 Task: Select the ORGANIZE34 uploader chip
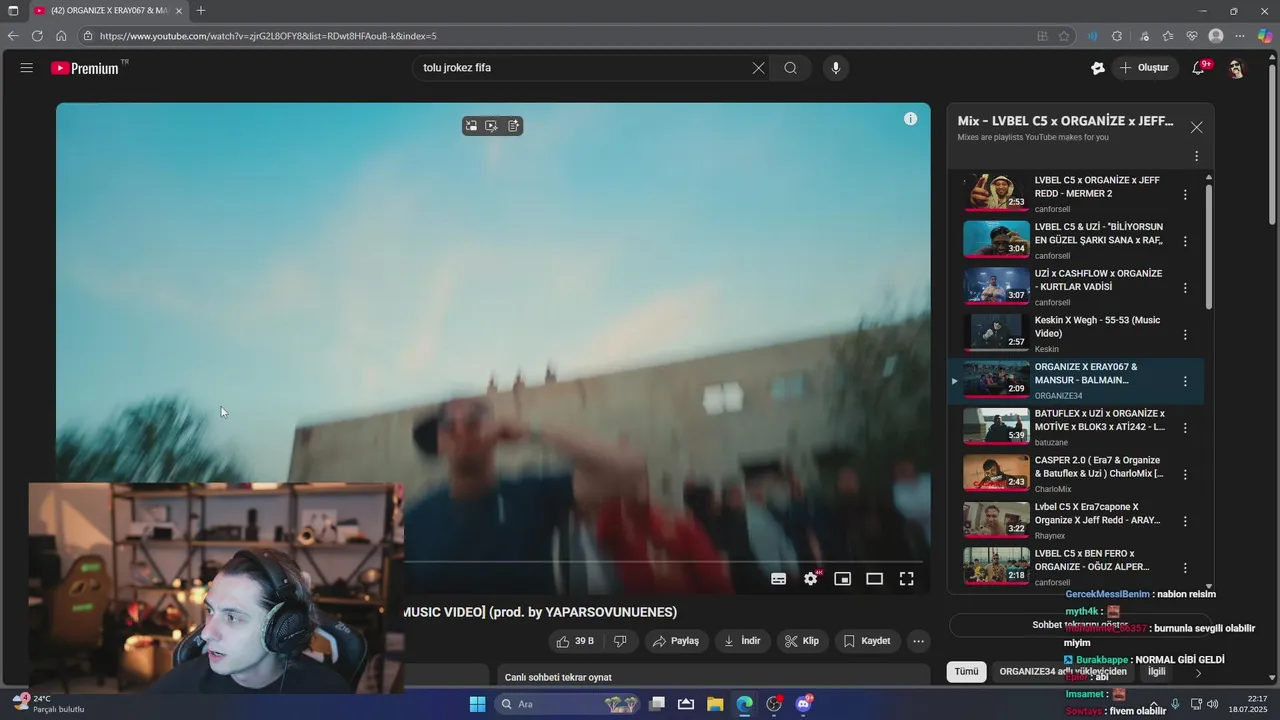click(1062, 672)
